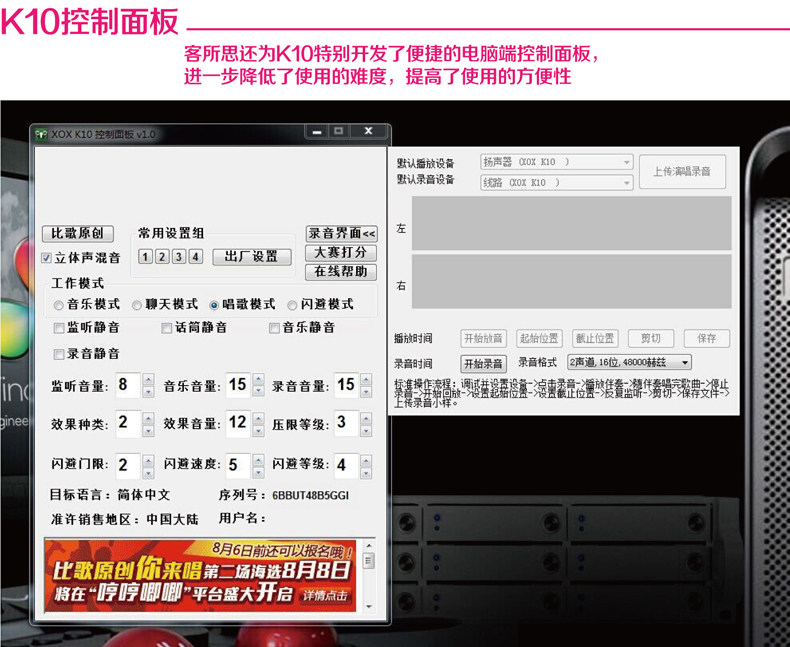Open 大赛打分 scoring

pyautogui.click(x=341, y=252)
